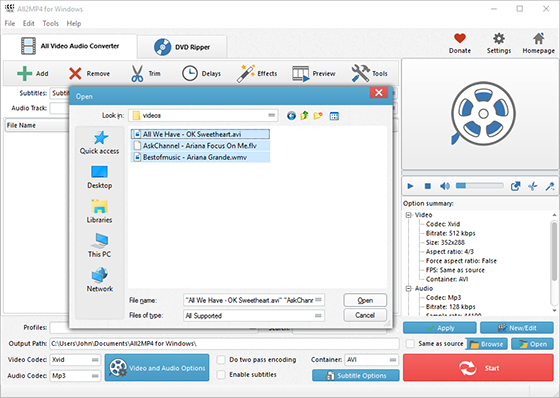Screen dimensions: 560x398
Task: Click the File Name column header
Action: (x=37, y=125)
